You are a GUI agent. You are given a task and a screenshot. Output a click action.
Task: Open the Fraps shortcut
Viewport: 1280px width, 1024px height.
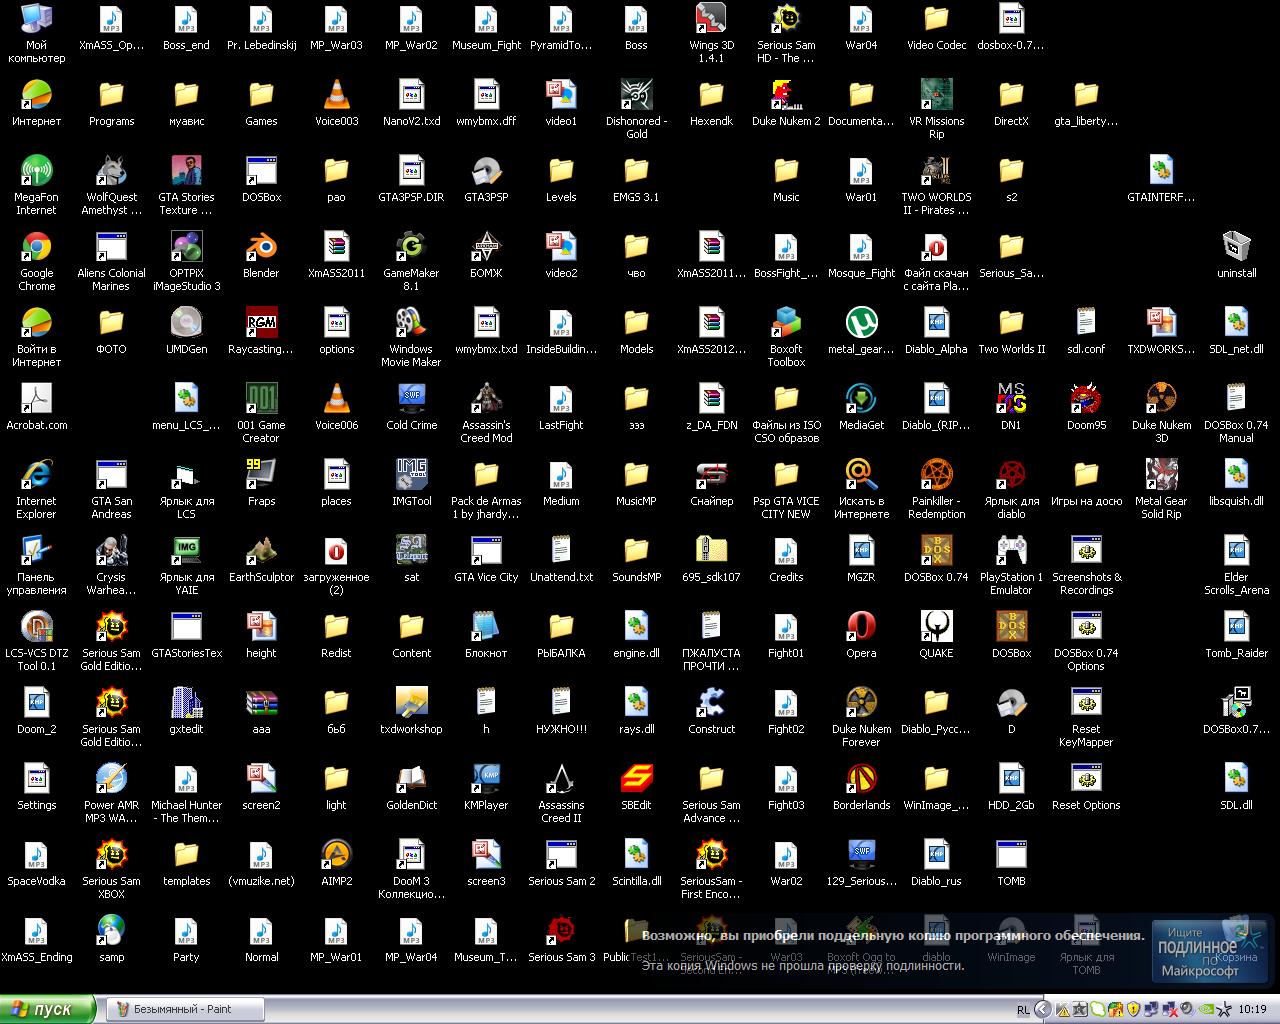tap(261, 474)
